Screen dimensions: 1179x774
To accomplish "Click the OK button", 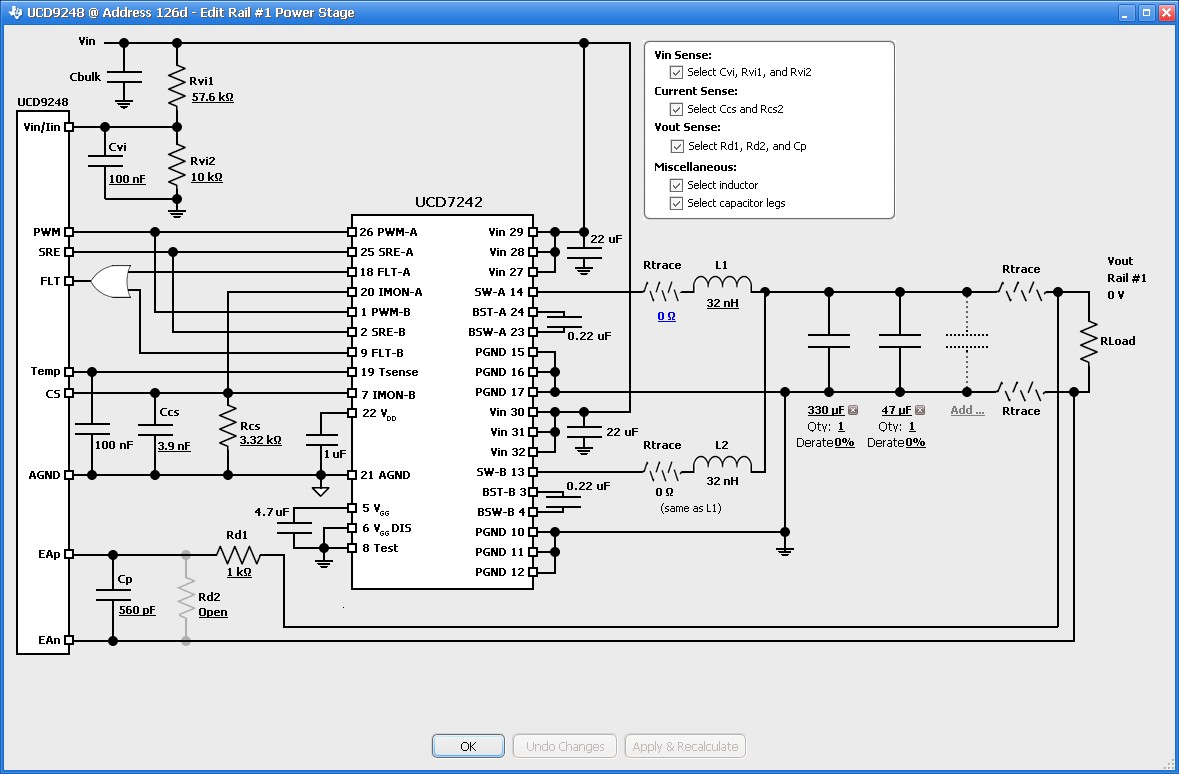I will (x=468, y=746).
